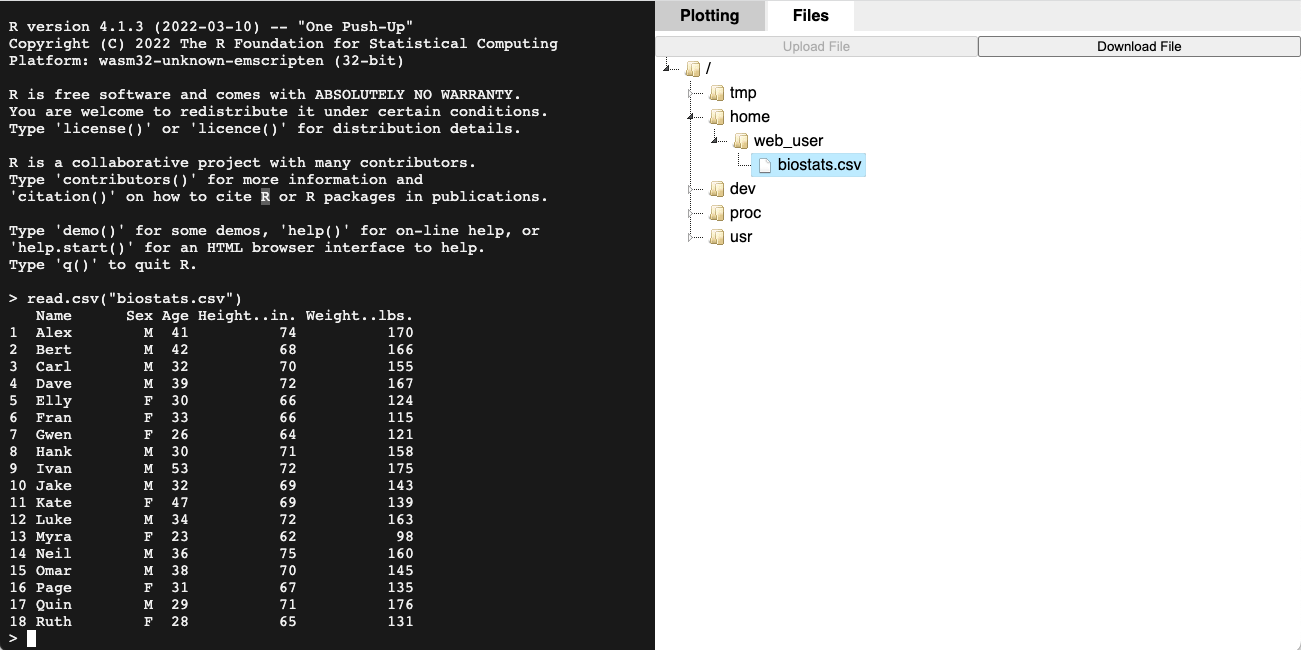
Task: Click the biostats.csv file icon
Action: (765, 165)
